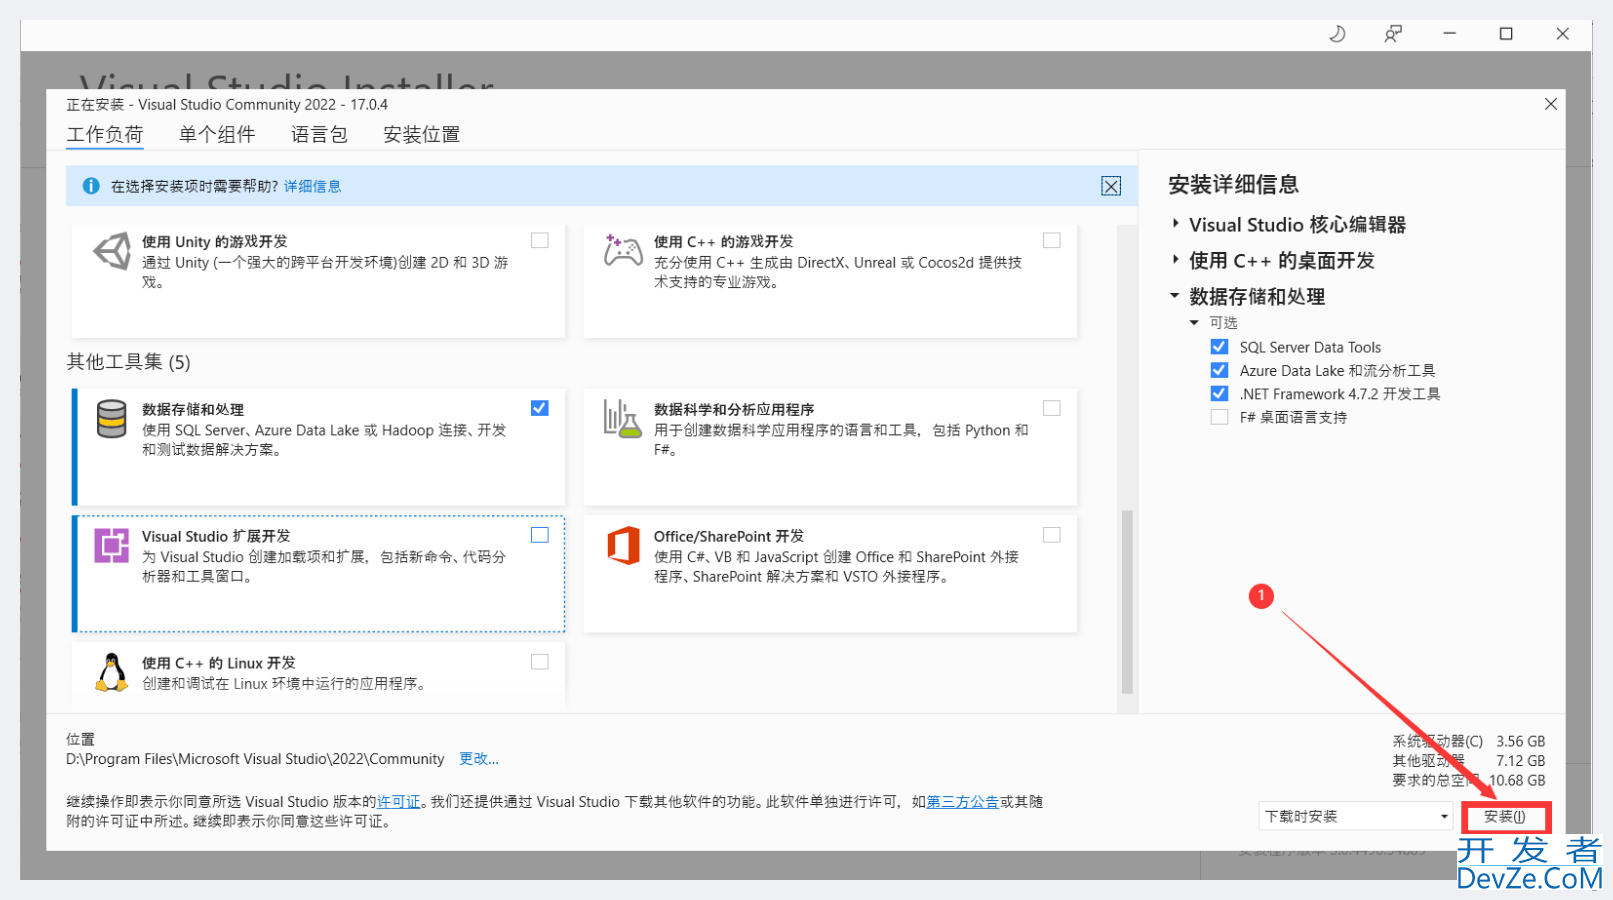Check the data science and analytics workload
This screenshot has width=1613, height=900.
(1052, 408)
